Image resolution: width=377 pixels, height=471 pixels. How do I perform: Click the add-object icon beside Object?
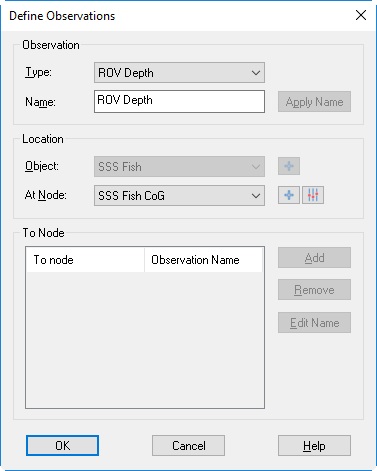click(289, 166)
